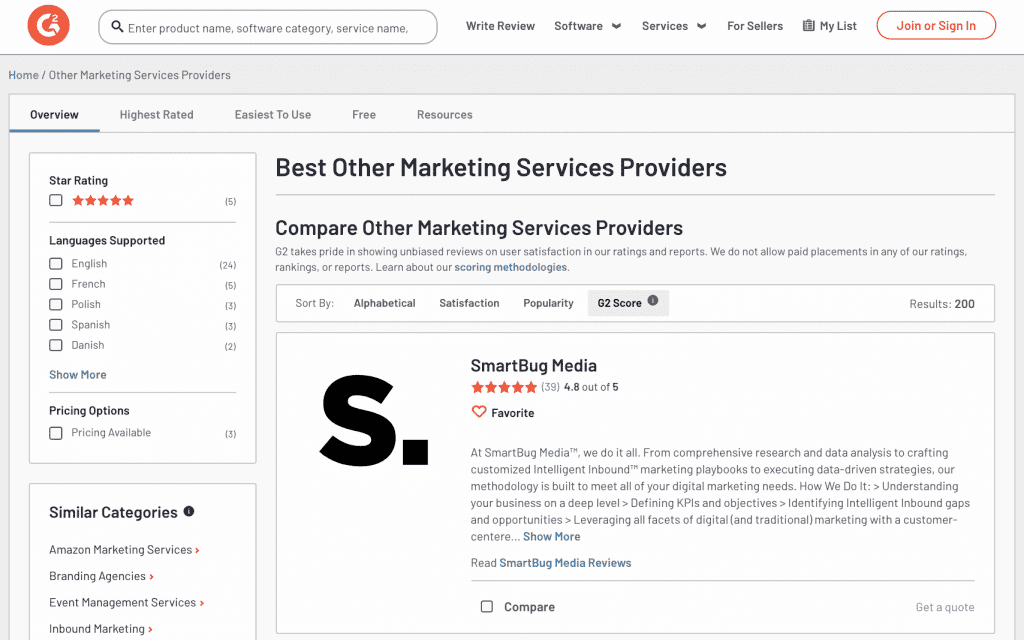Click the Join or Sign In button

tap(936, 25)
